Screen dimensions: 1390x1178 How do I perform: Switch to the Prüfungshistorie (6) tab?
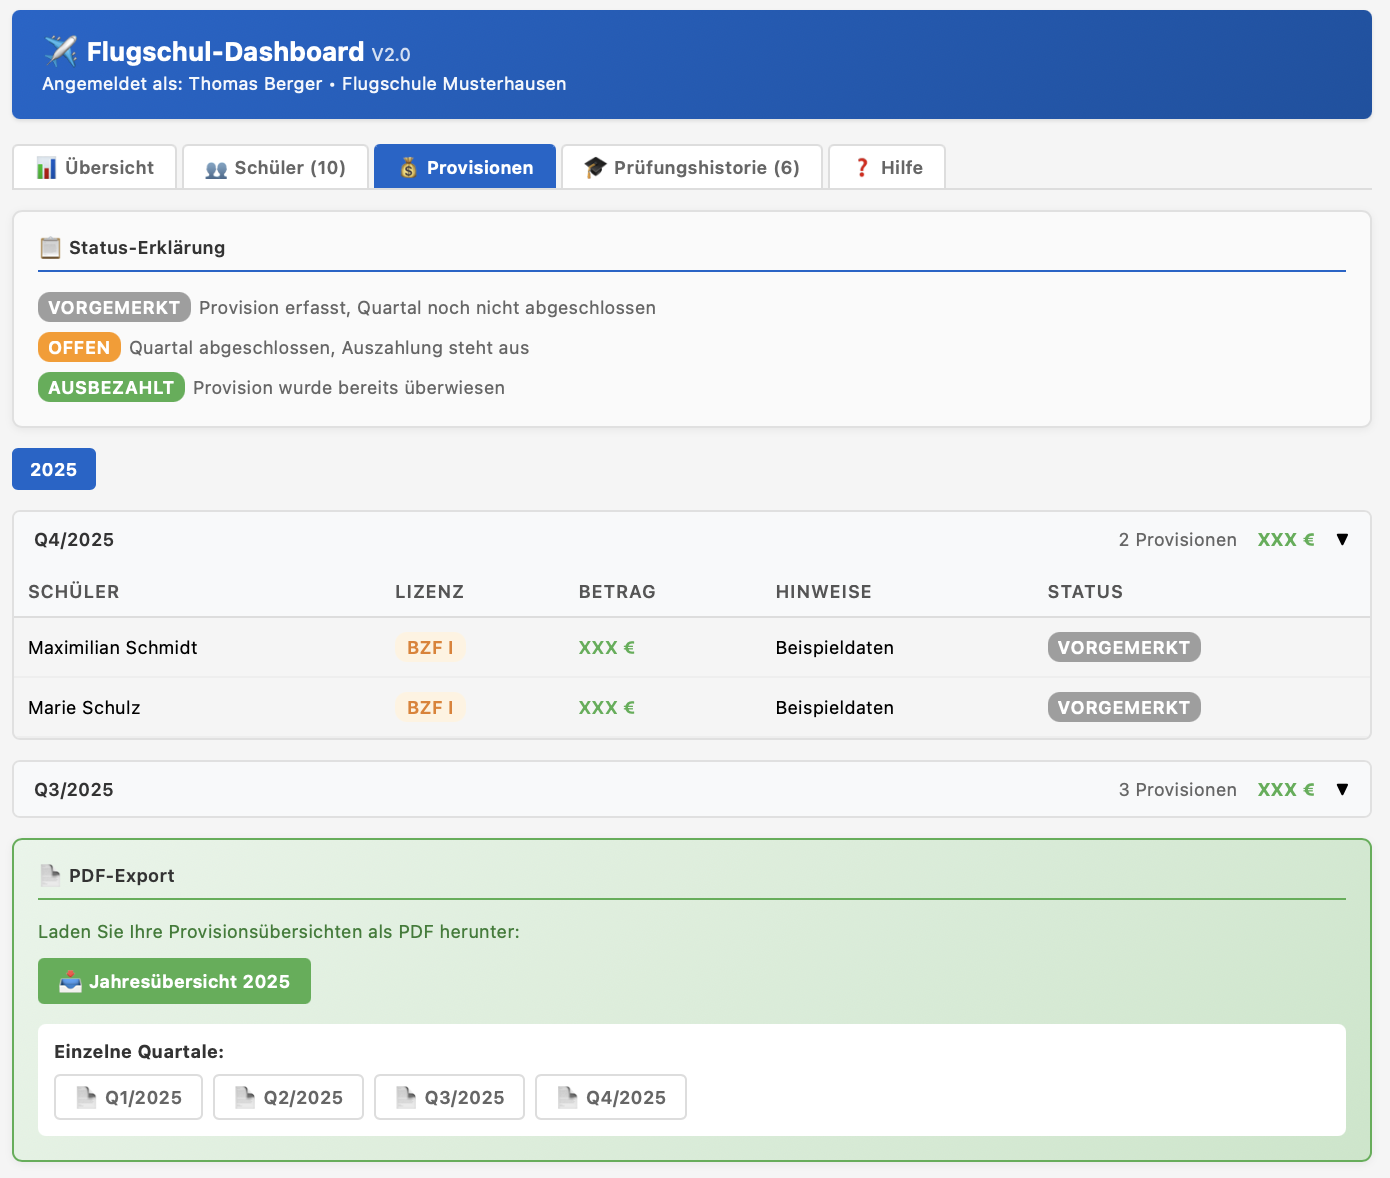692,168
